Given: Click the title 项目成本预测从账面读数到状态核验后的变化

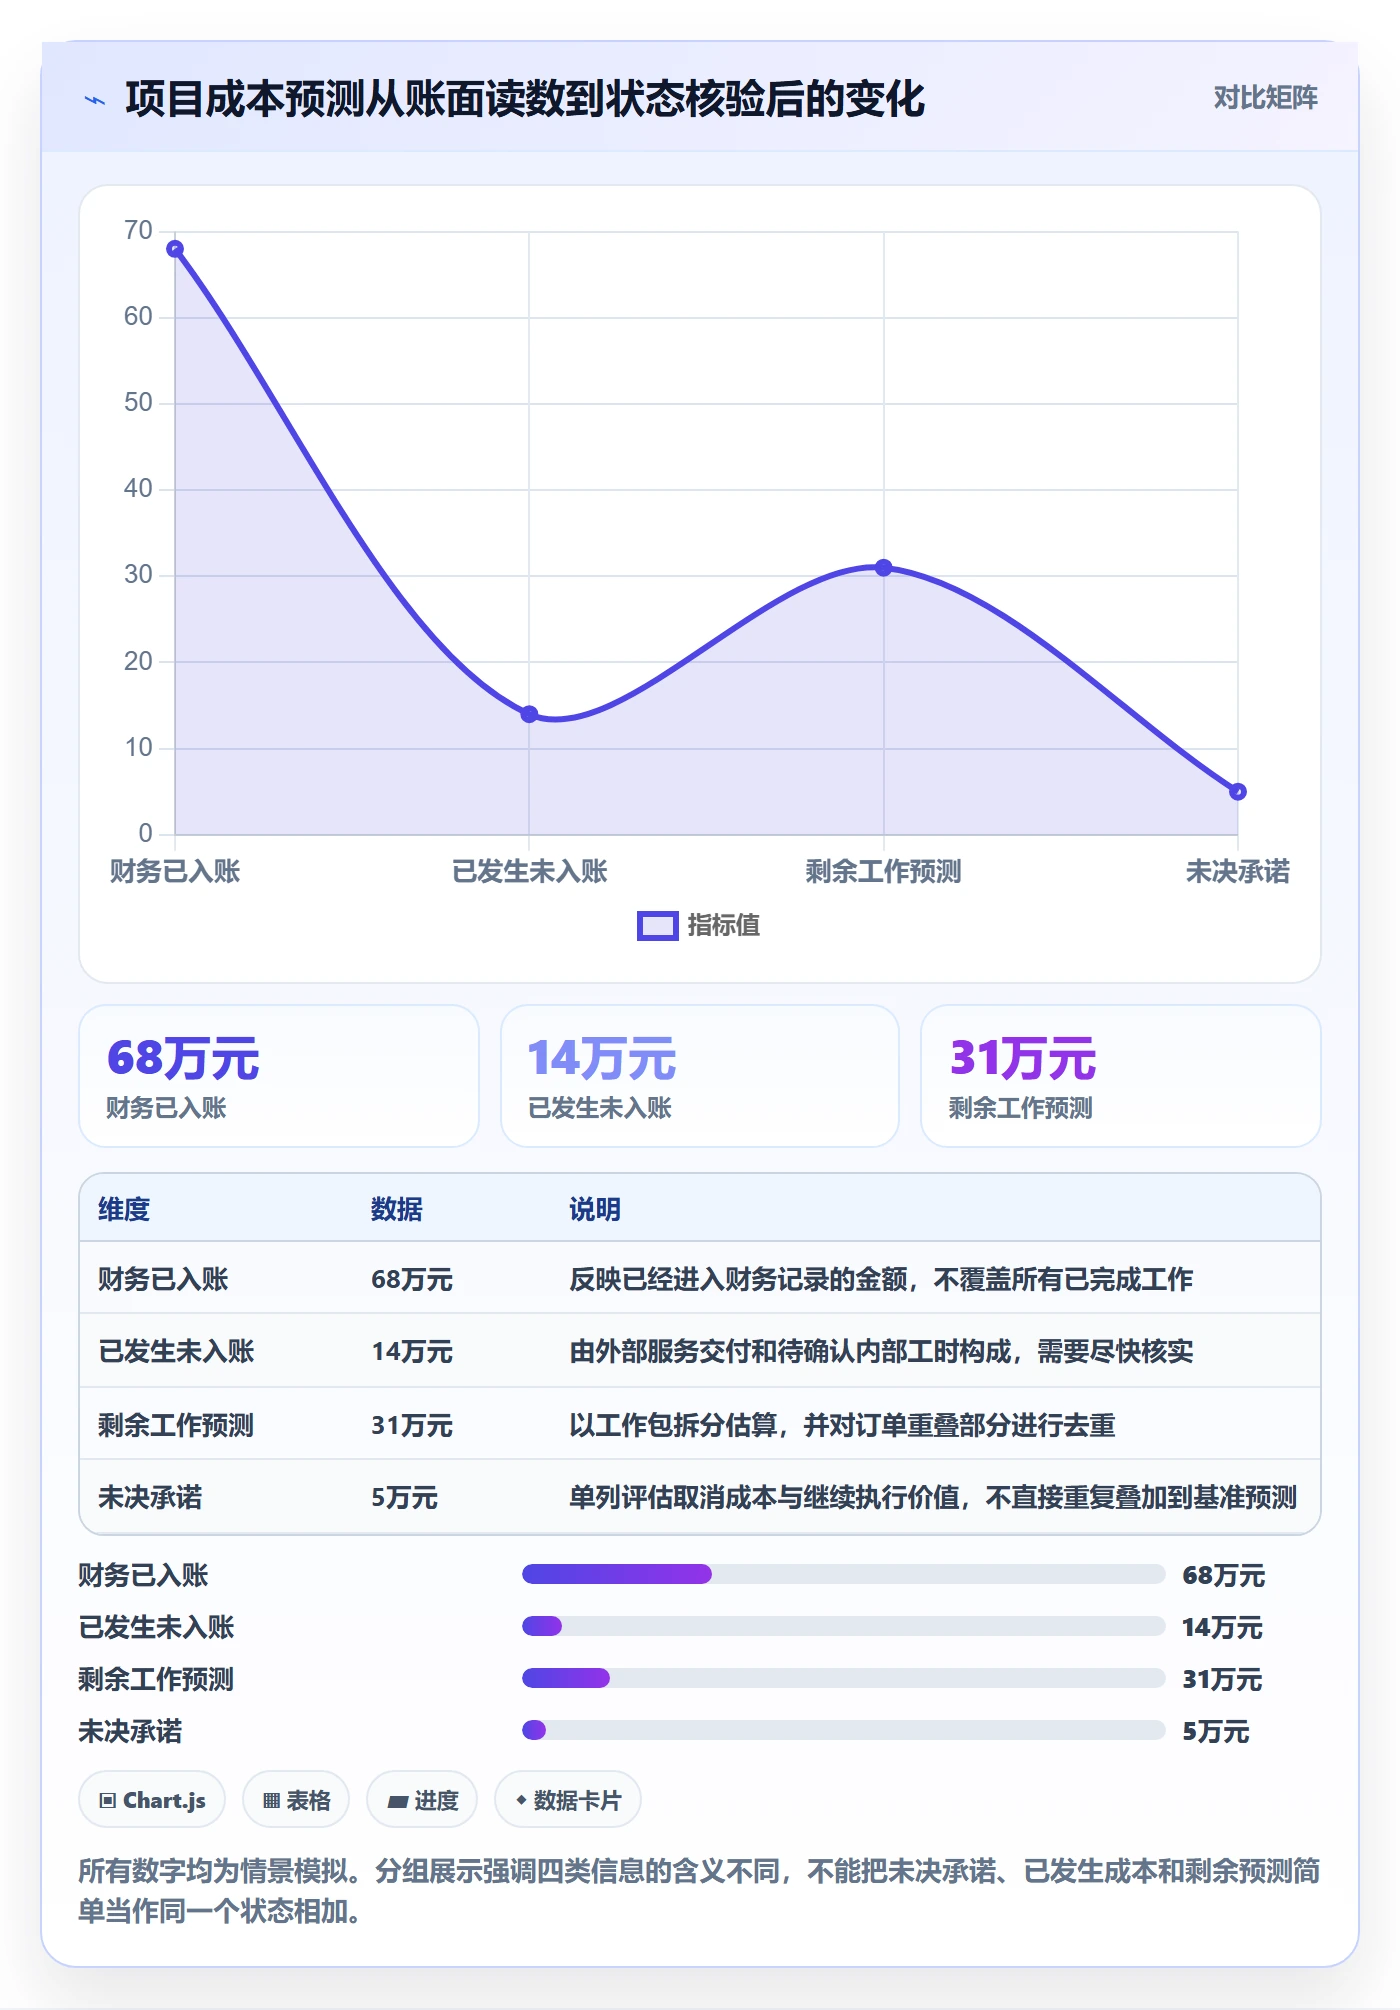Looking at the screenshot, I should pyautogui.click(x=525, y=100).
